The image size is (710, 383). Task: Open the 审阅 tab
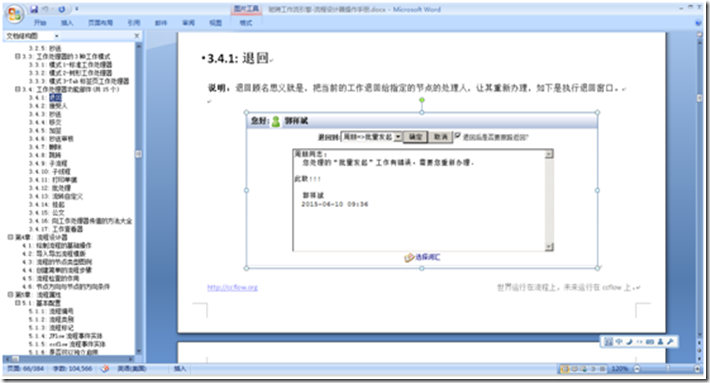tap(188, 23)
